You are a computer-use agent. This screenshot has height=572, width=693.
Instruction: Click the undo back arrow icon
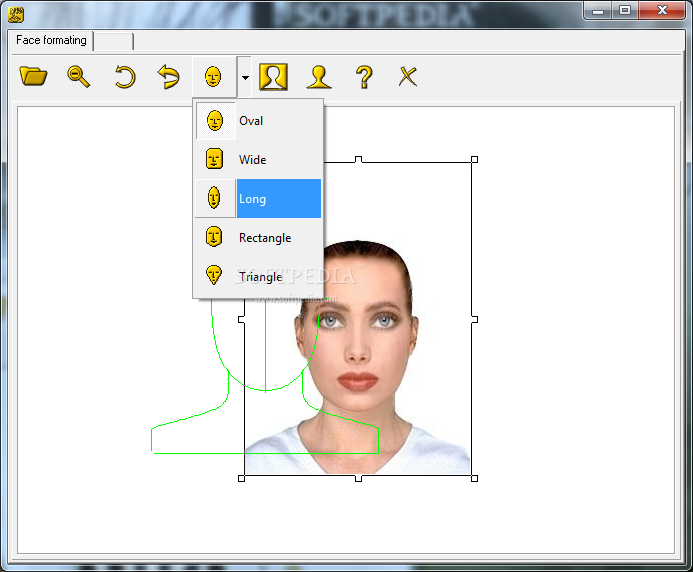click(x=169, y=77)
